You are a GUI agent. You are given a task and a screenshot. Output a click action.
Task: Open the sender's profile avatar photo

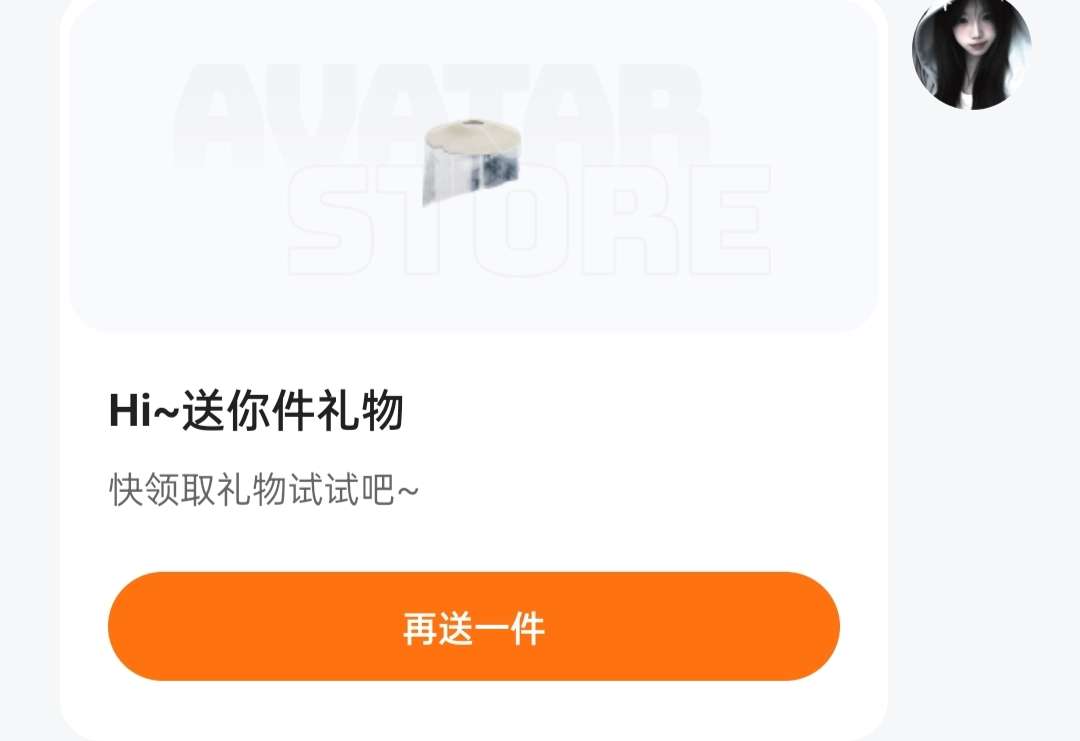click(971, 52)
